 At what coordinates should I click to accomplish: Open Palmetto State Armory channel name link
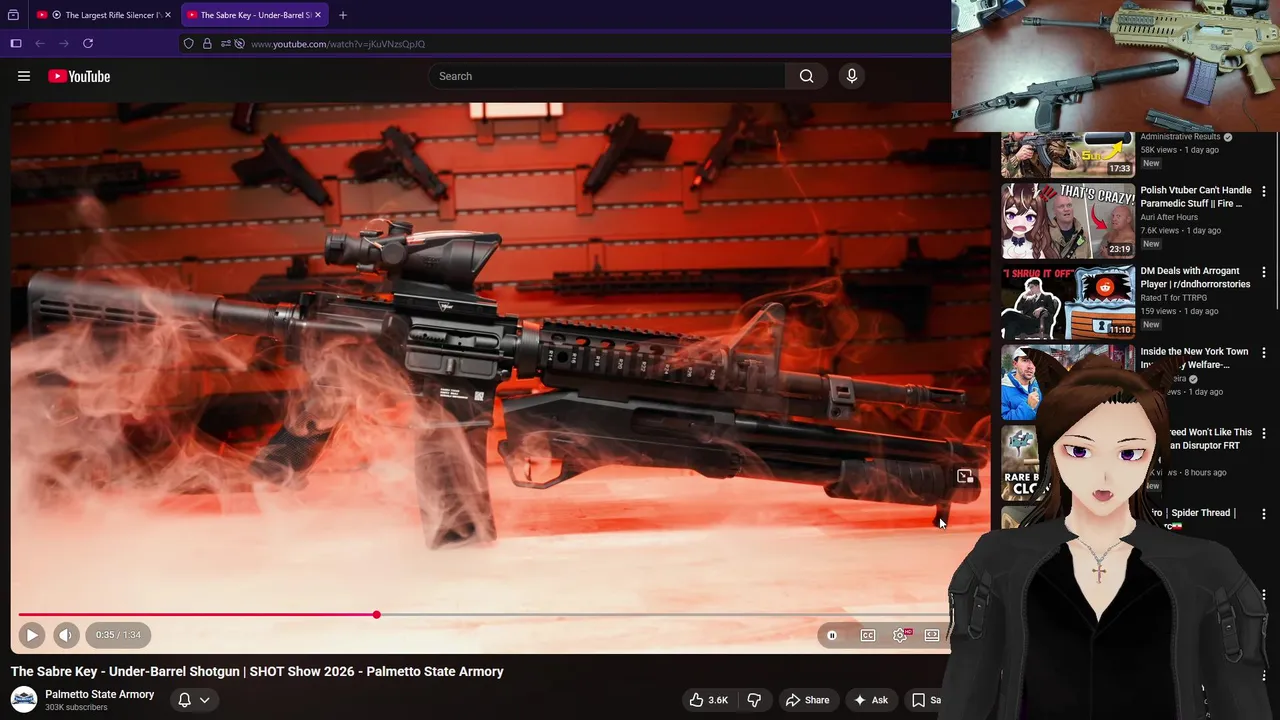(x=100, y=694)
